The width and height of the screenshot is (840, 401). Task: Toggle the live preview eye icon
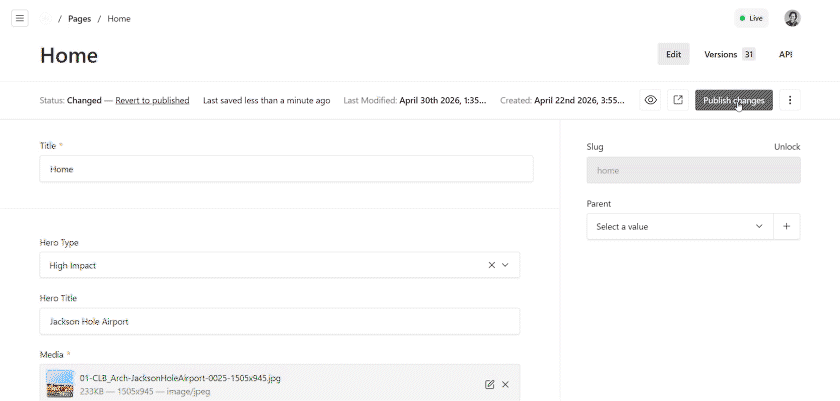coord(651,100)
